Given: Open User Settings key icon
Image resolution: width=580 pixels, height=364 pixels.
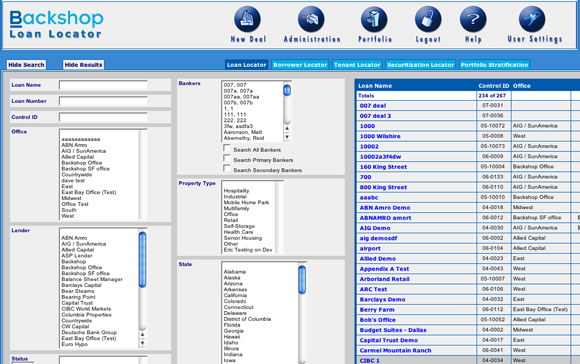Looking at the screenshot, I should 532,19.
